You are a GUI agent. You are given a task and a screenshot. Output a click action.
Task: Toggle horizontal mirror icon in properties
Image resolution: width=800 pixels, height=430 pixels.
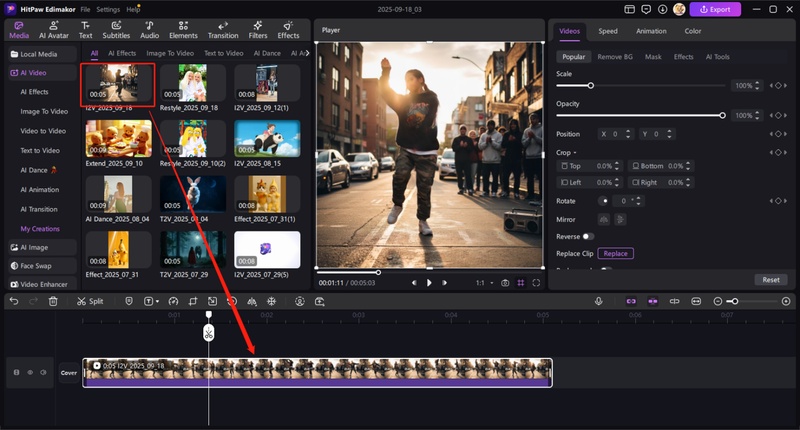604,219
